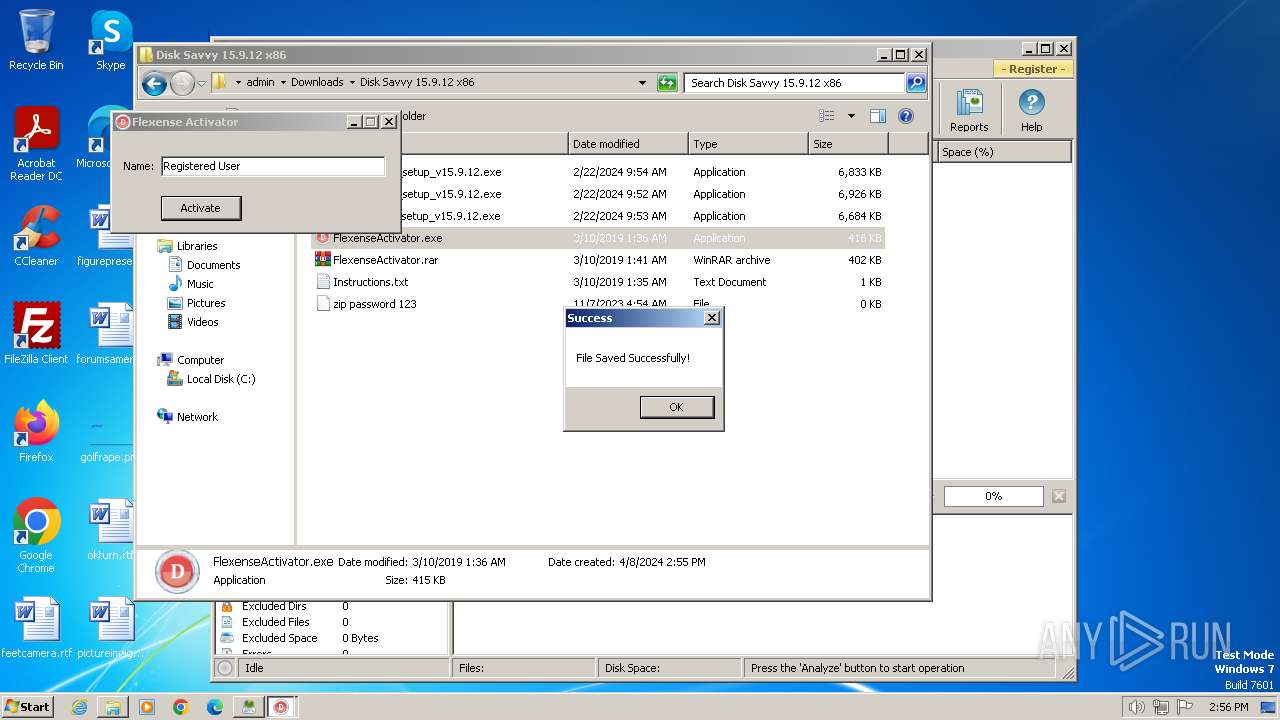Open the Reports tool in Disk Savvy
Viewport: 1280px width, 720px height.
click(968, 111)
